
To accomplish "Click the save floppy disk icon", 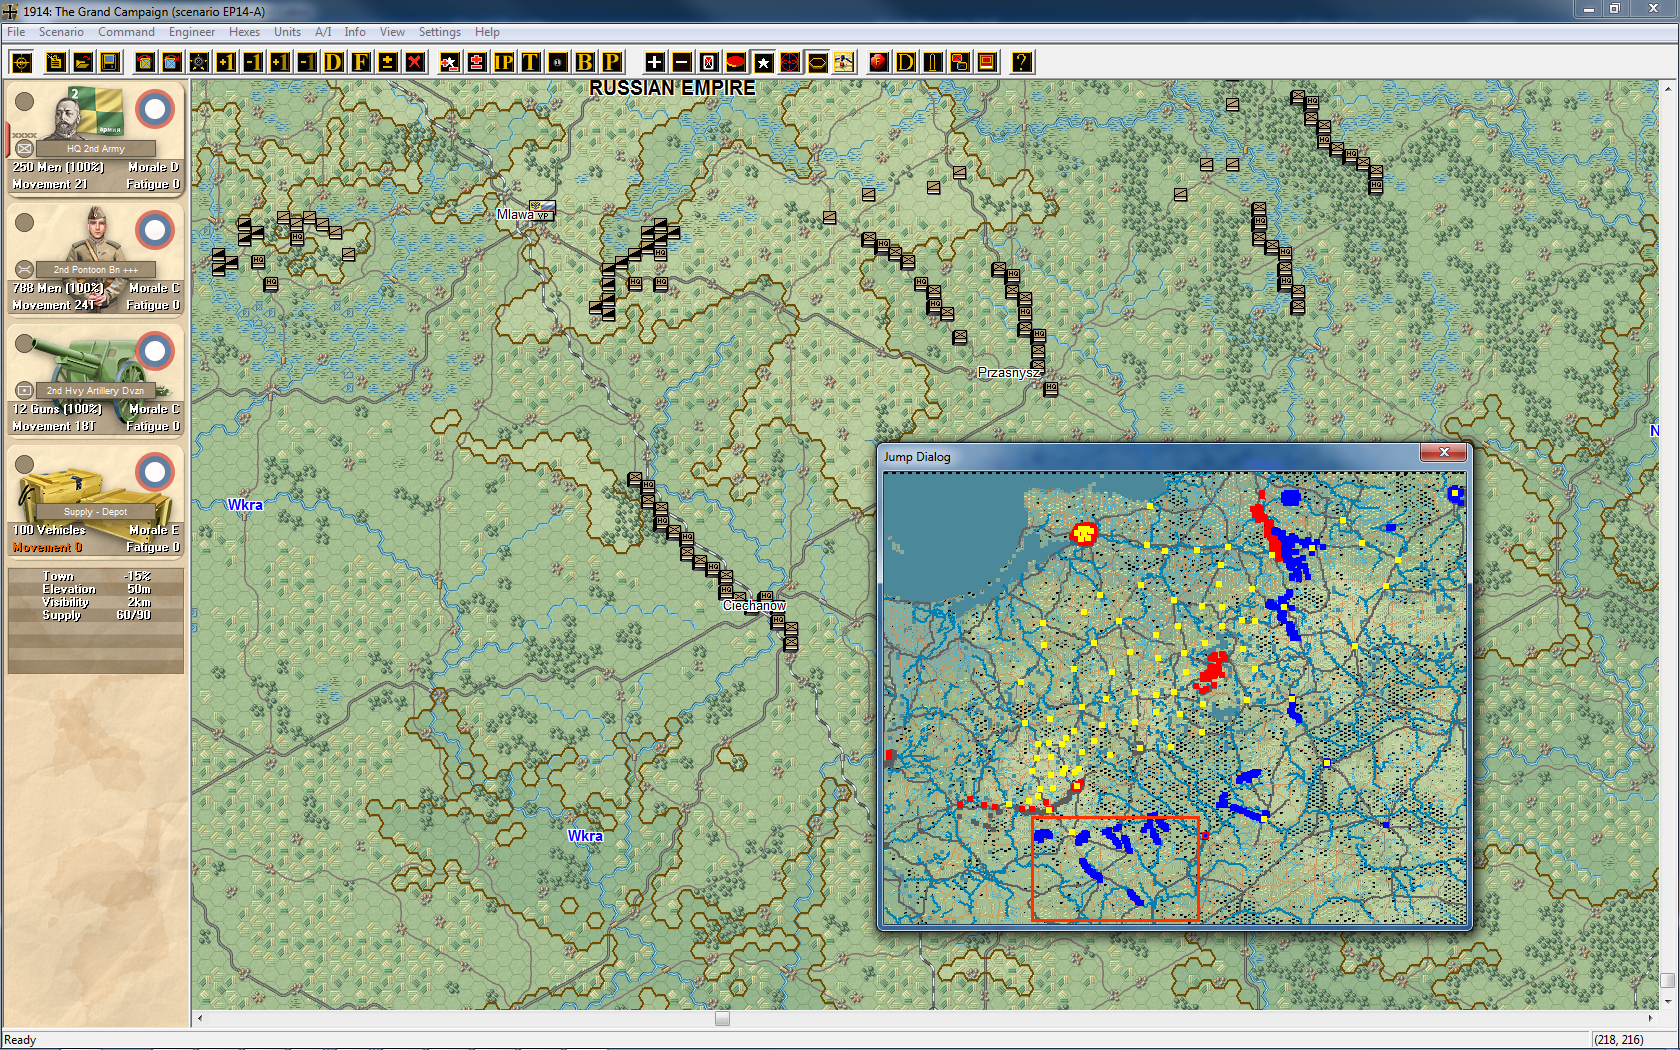I will coord(110,62).
